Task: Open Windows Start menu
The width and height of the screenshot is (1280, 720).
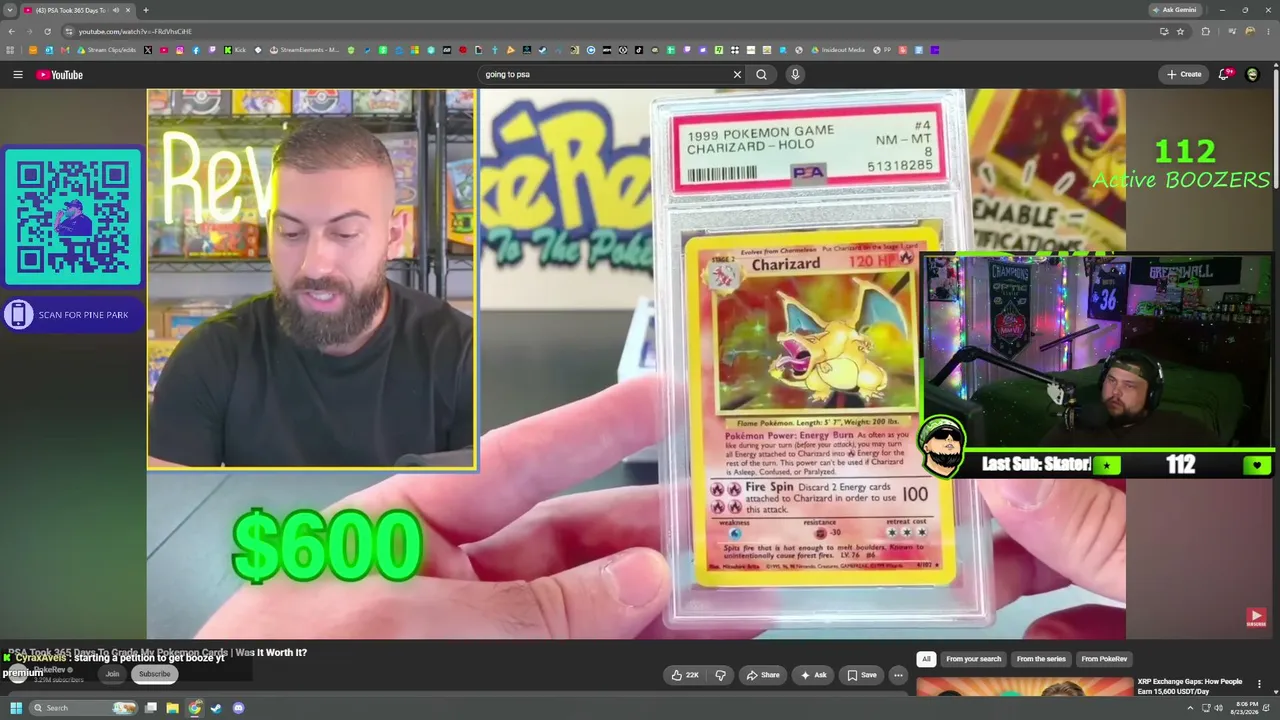Action: pos(16,708)
